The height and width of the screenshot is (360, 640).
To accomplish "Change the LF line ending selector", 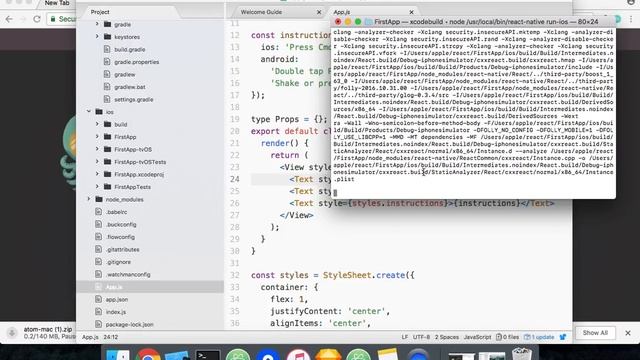I will click(x=404, y=337).
